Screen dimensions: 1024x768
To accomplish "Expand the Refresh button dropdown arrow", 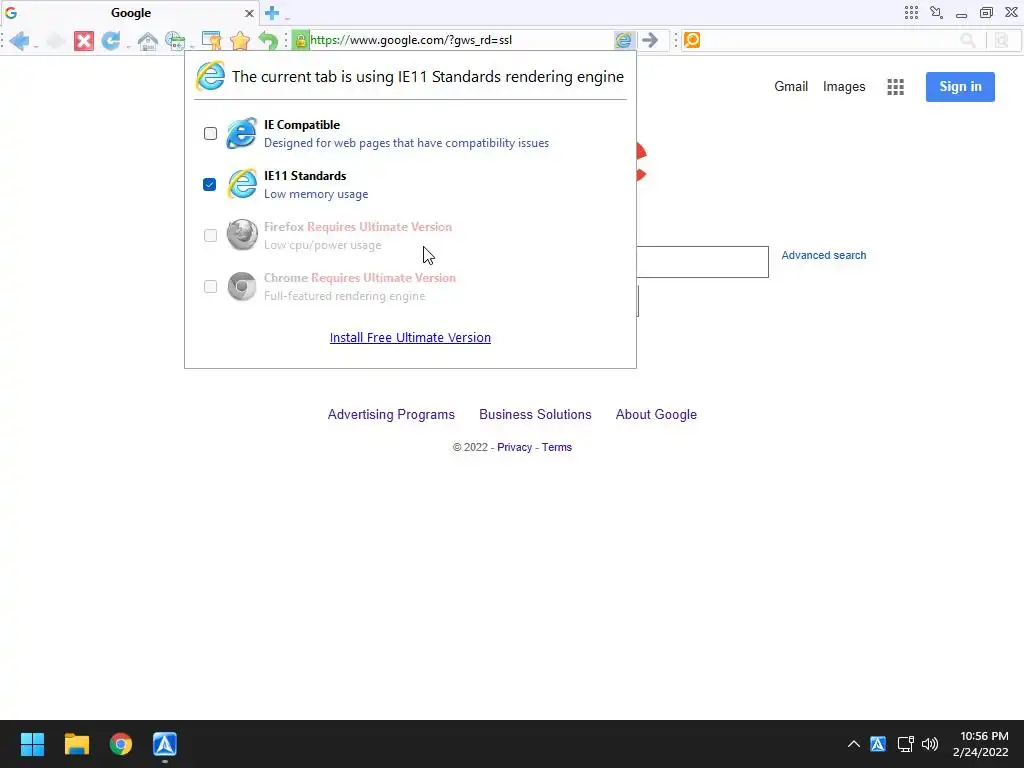I will click(128, 46).
